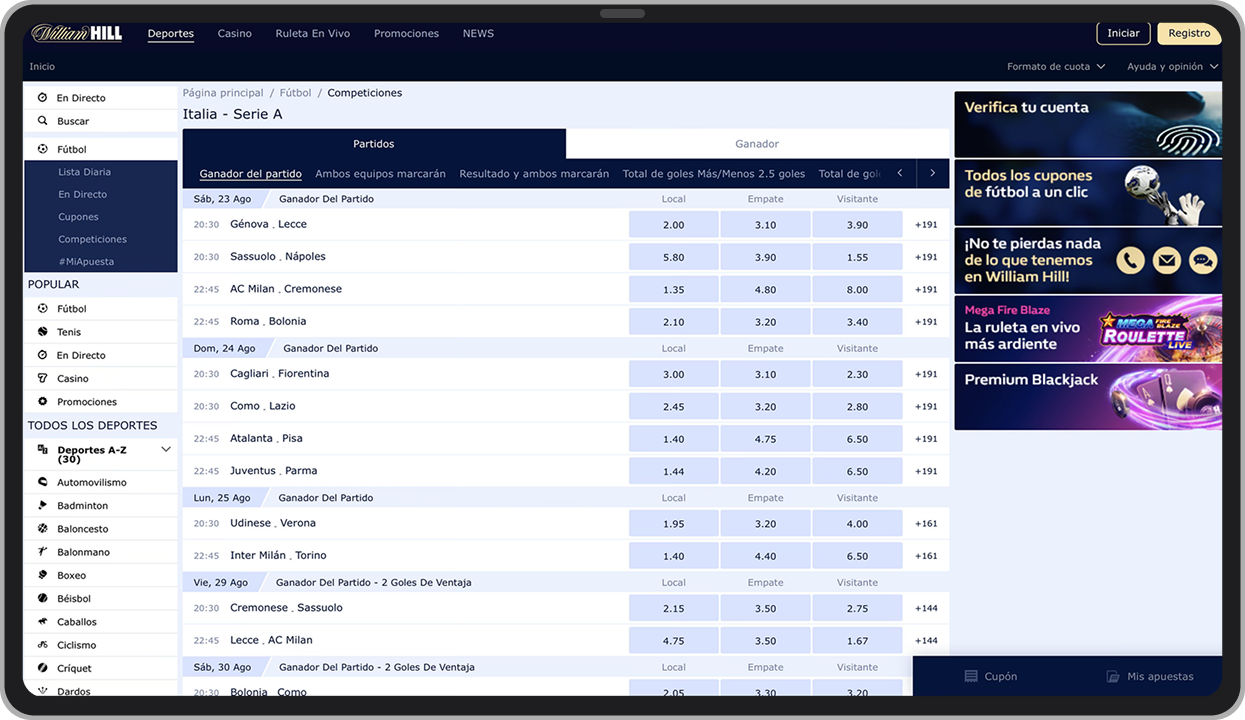Image resolution: width=1245 pixels, height=720 pixels.
Task: Open the Críquet icon
Action: pos(42,668)
